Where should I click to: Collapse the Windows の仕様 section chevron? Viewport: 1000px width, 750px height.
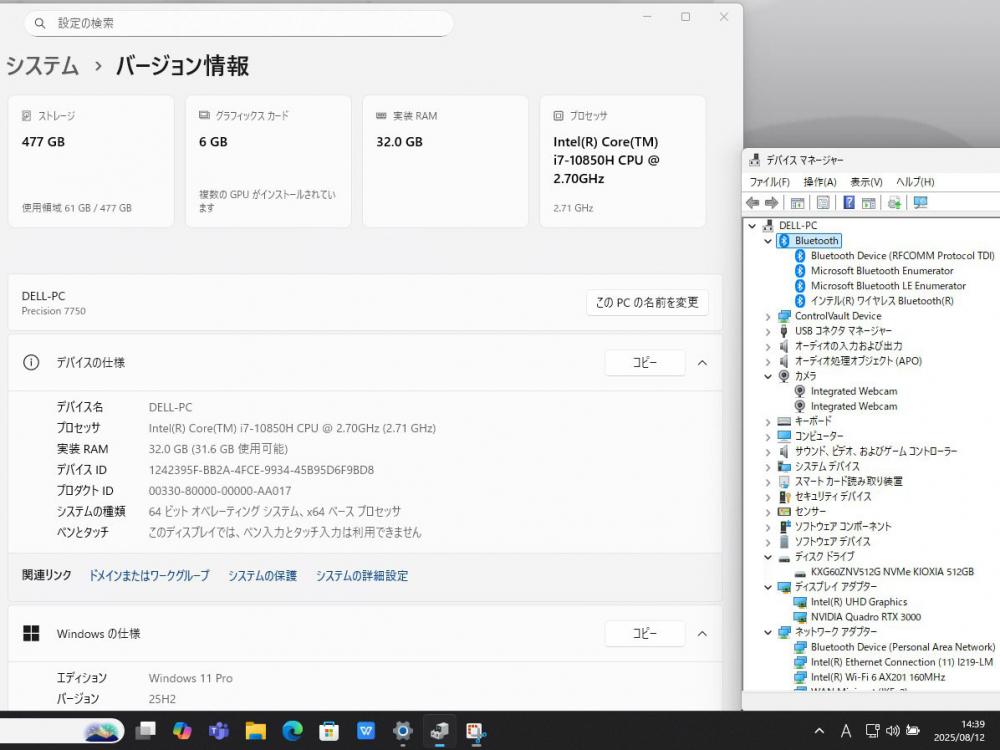pyautogui.click(x=702, y=633)
